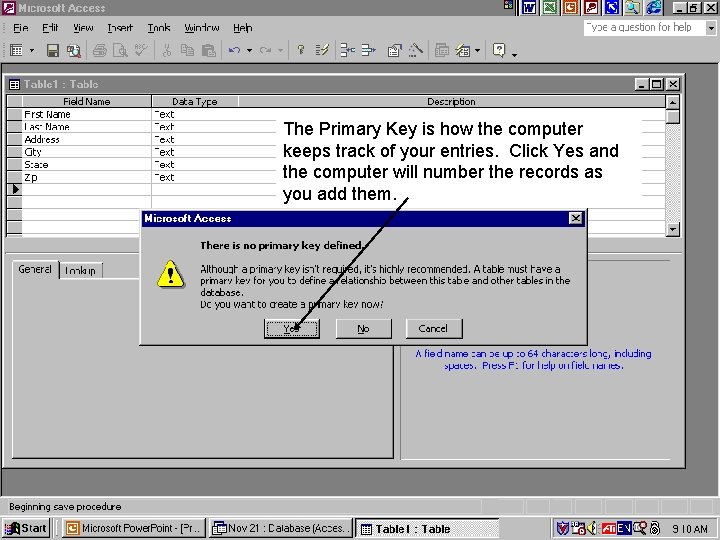Click the Microsoft Access Help icon

coord(499,50)
